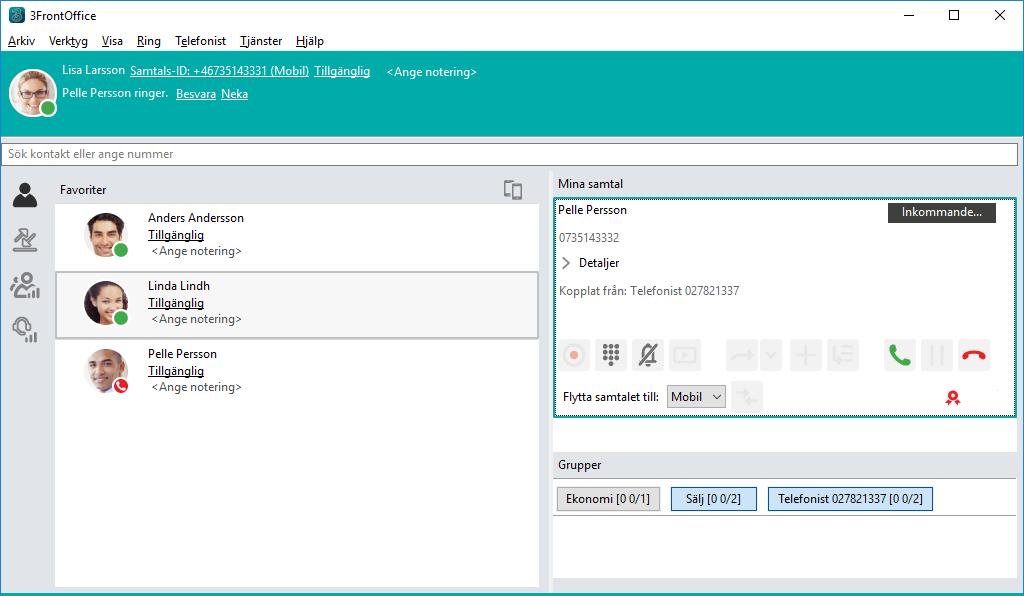Open the second sidebar icon below contacts
Image resolution: width=1024 pixels, height=596 pixels.
point(25,240)
